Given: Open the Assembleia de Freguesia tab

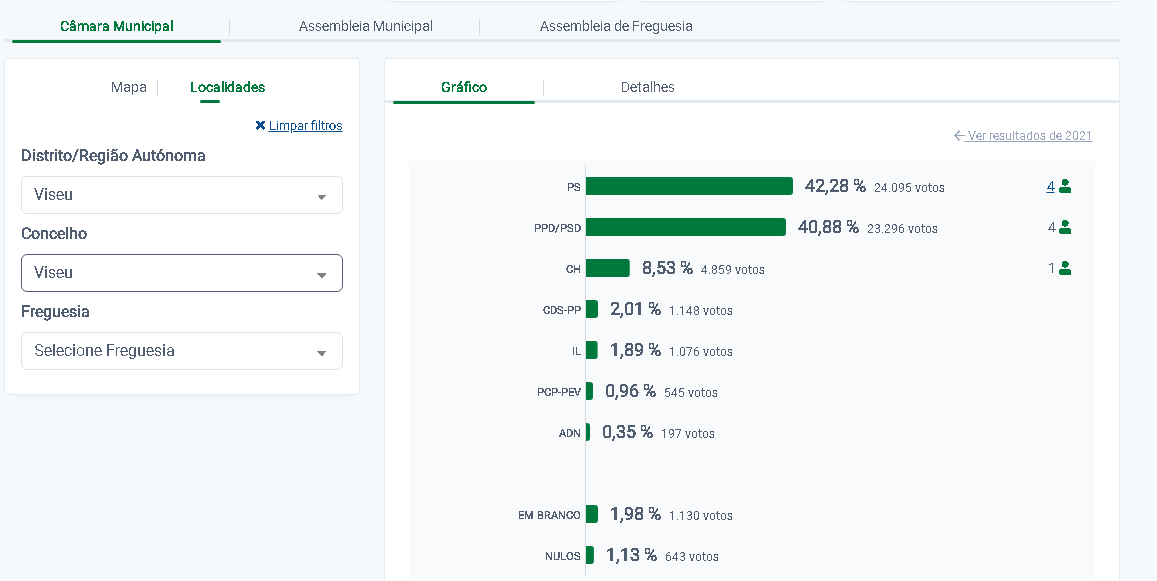Looking at the screenshot, I should coord(616,26).
